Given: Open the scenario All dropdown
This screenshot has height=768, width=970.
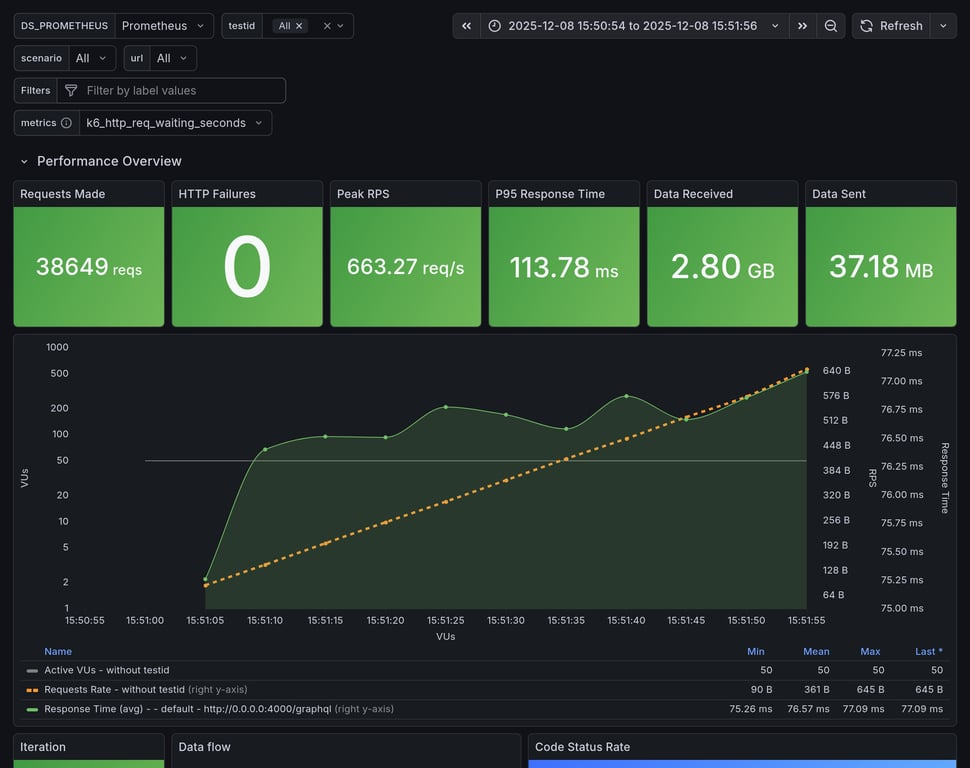Looking at the screenshot, I should pos(91,57).
